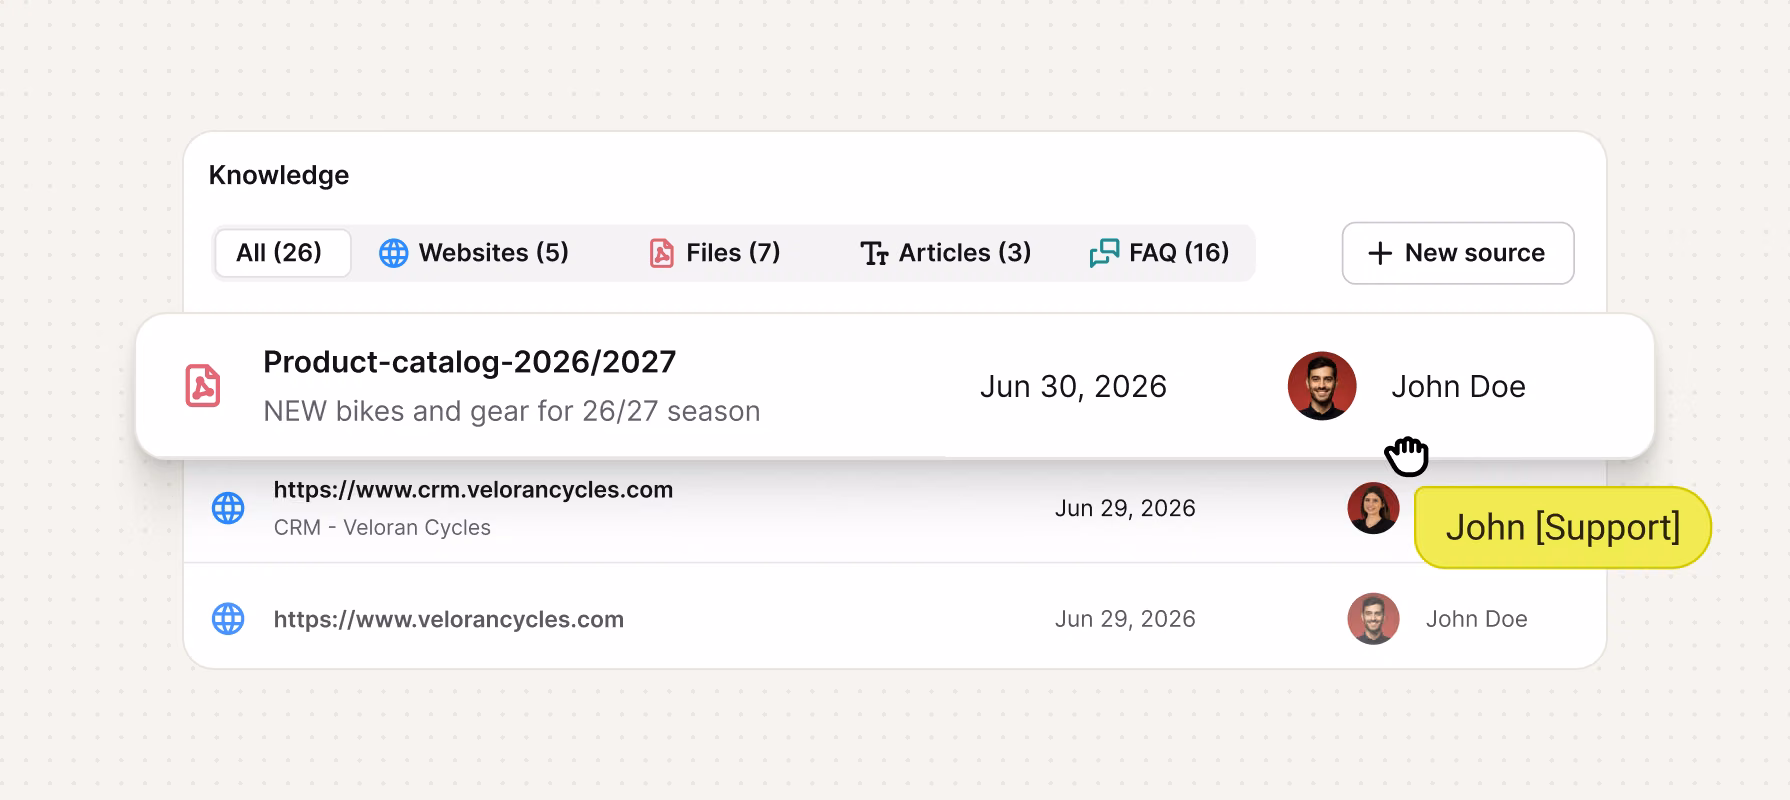Click globe icon beside crm.velorancycles.com
Screen dimensions: 1790x800
[x=228, y=508]
